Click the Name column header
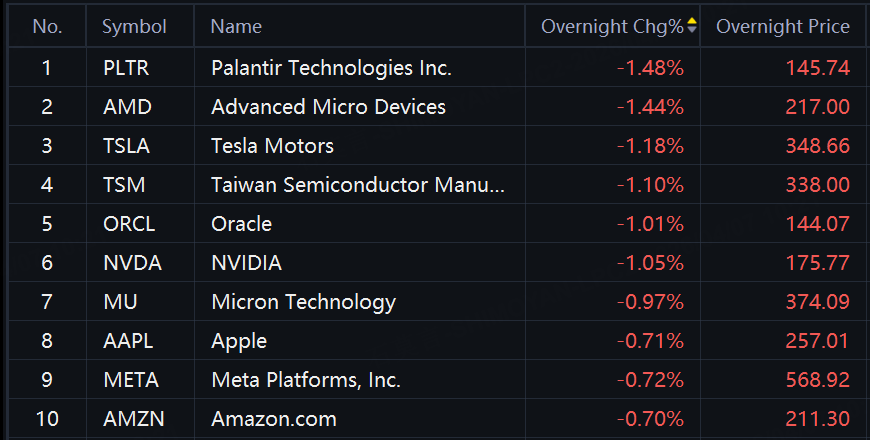The width and height of the screenshot is (870, 440). pyautogui.click(x=236, y=27)
